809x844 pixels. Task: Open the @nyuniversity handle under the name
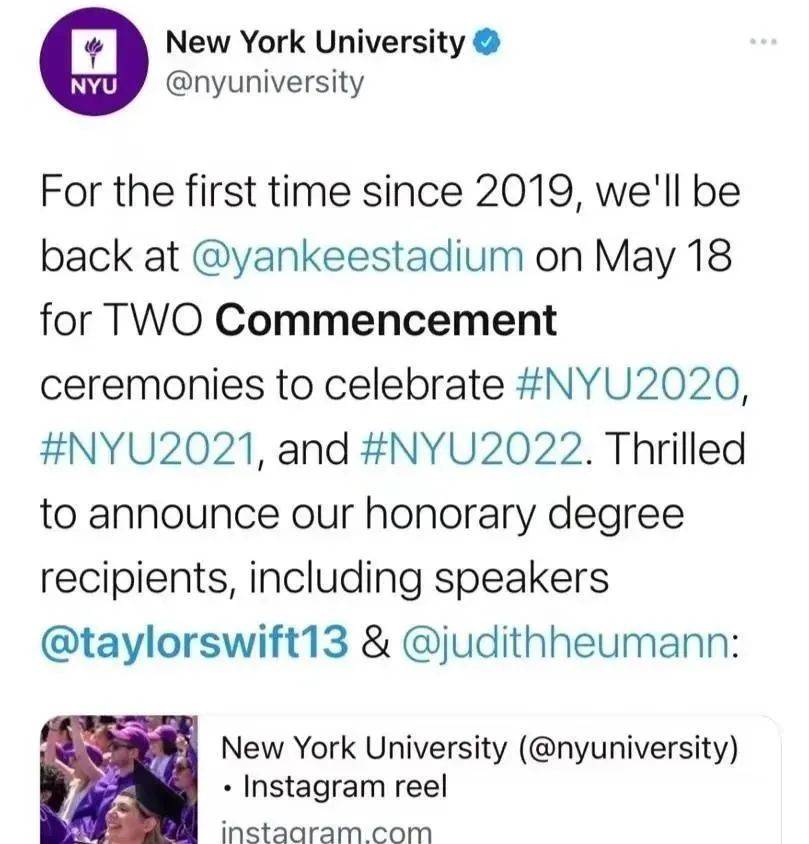(265, 83)
